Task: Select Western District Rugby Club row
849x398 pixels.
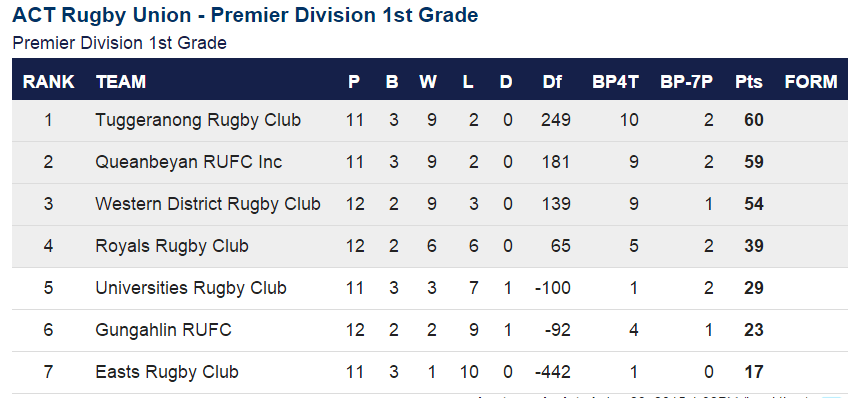Action: 430,204
